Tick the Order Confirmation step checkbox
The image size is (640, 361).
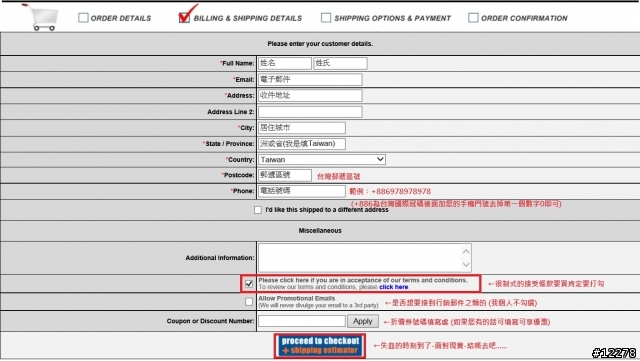click(473, 18)
